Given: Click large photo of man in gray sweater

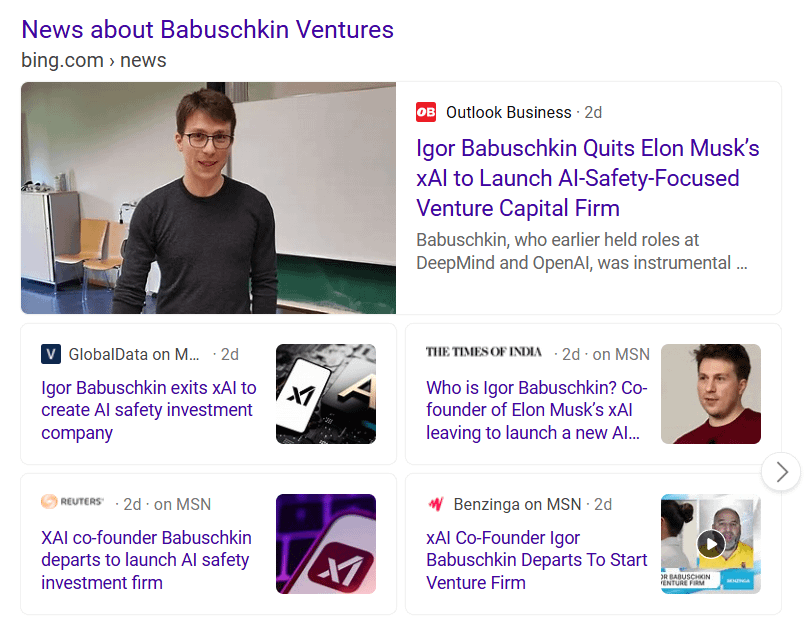Looking at the screenshot, I should click(208, 198).
